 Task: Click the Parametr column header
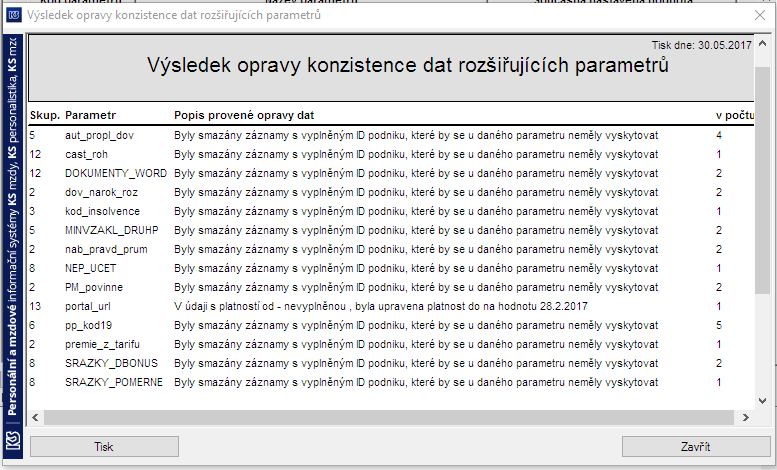pos(90,115)
